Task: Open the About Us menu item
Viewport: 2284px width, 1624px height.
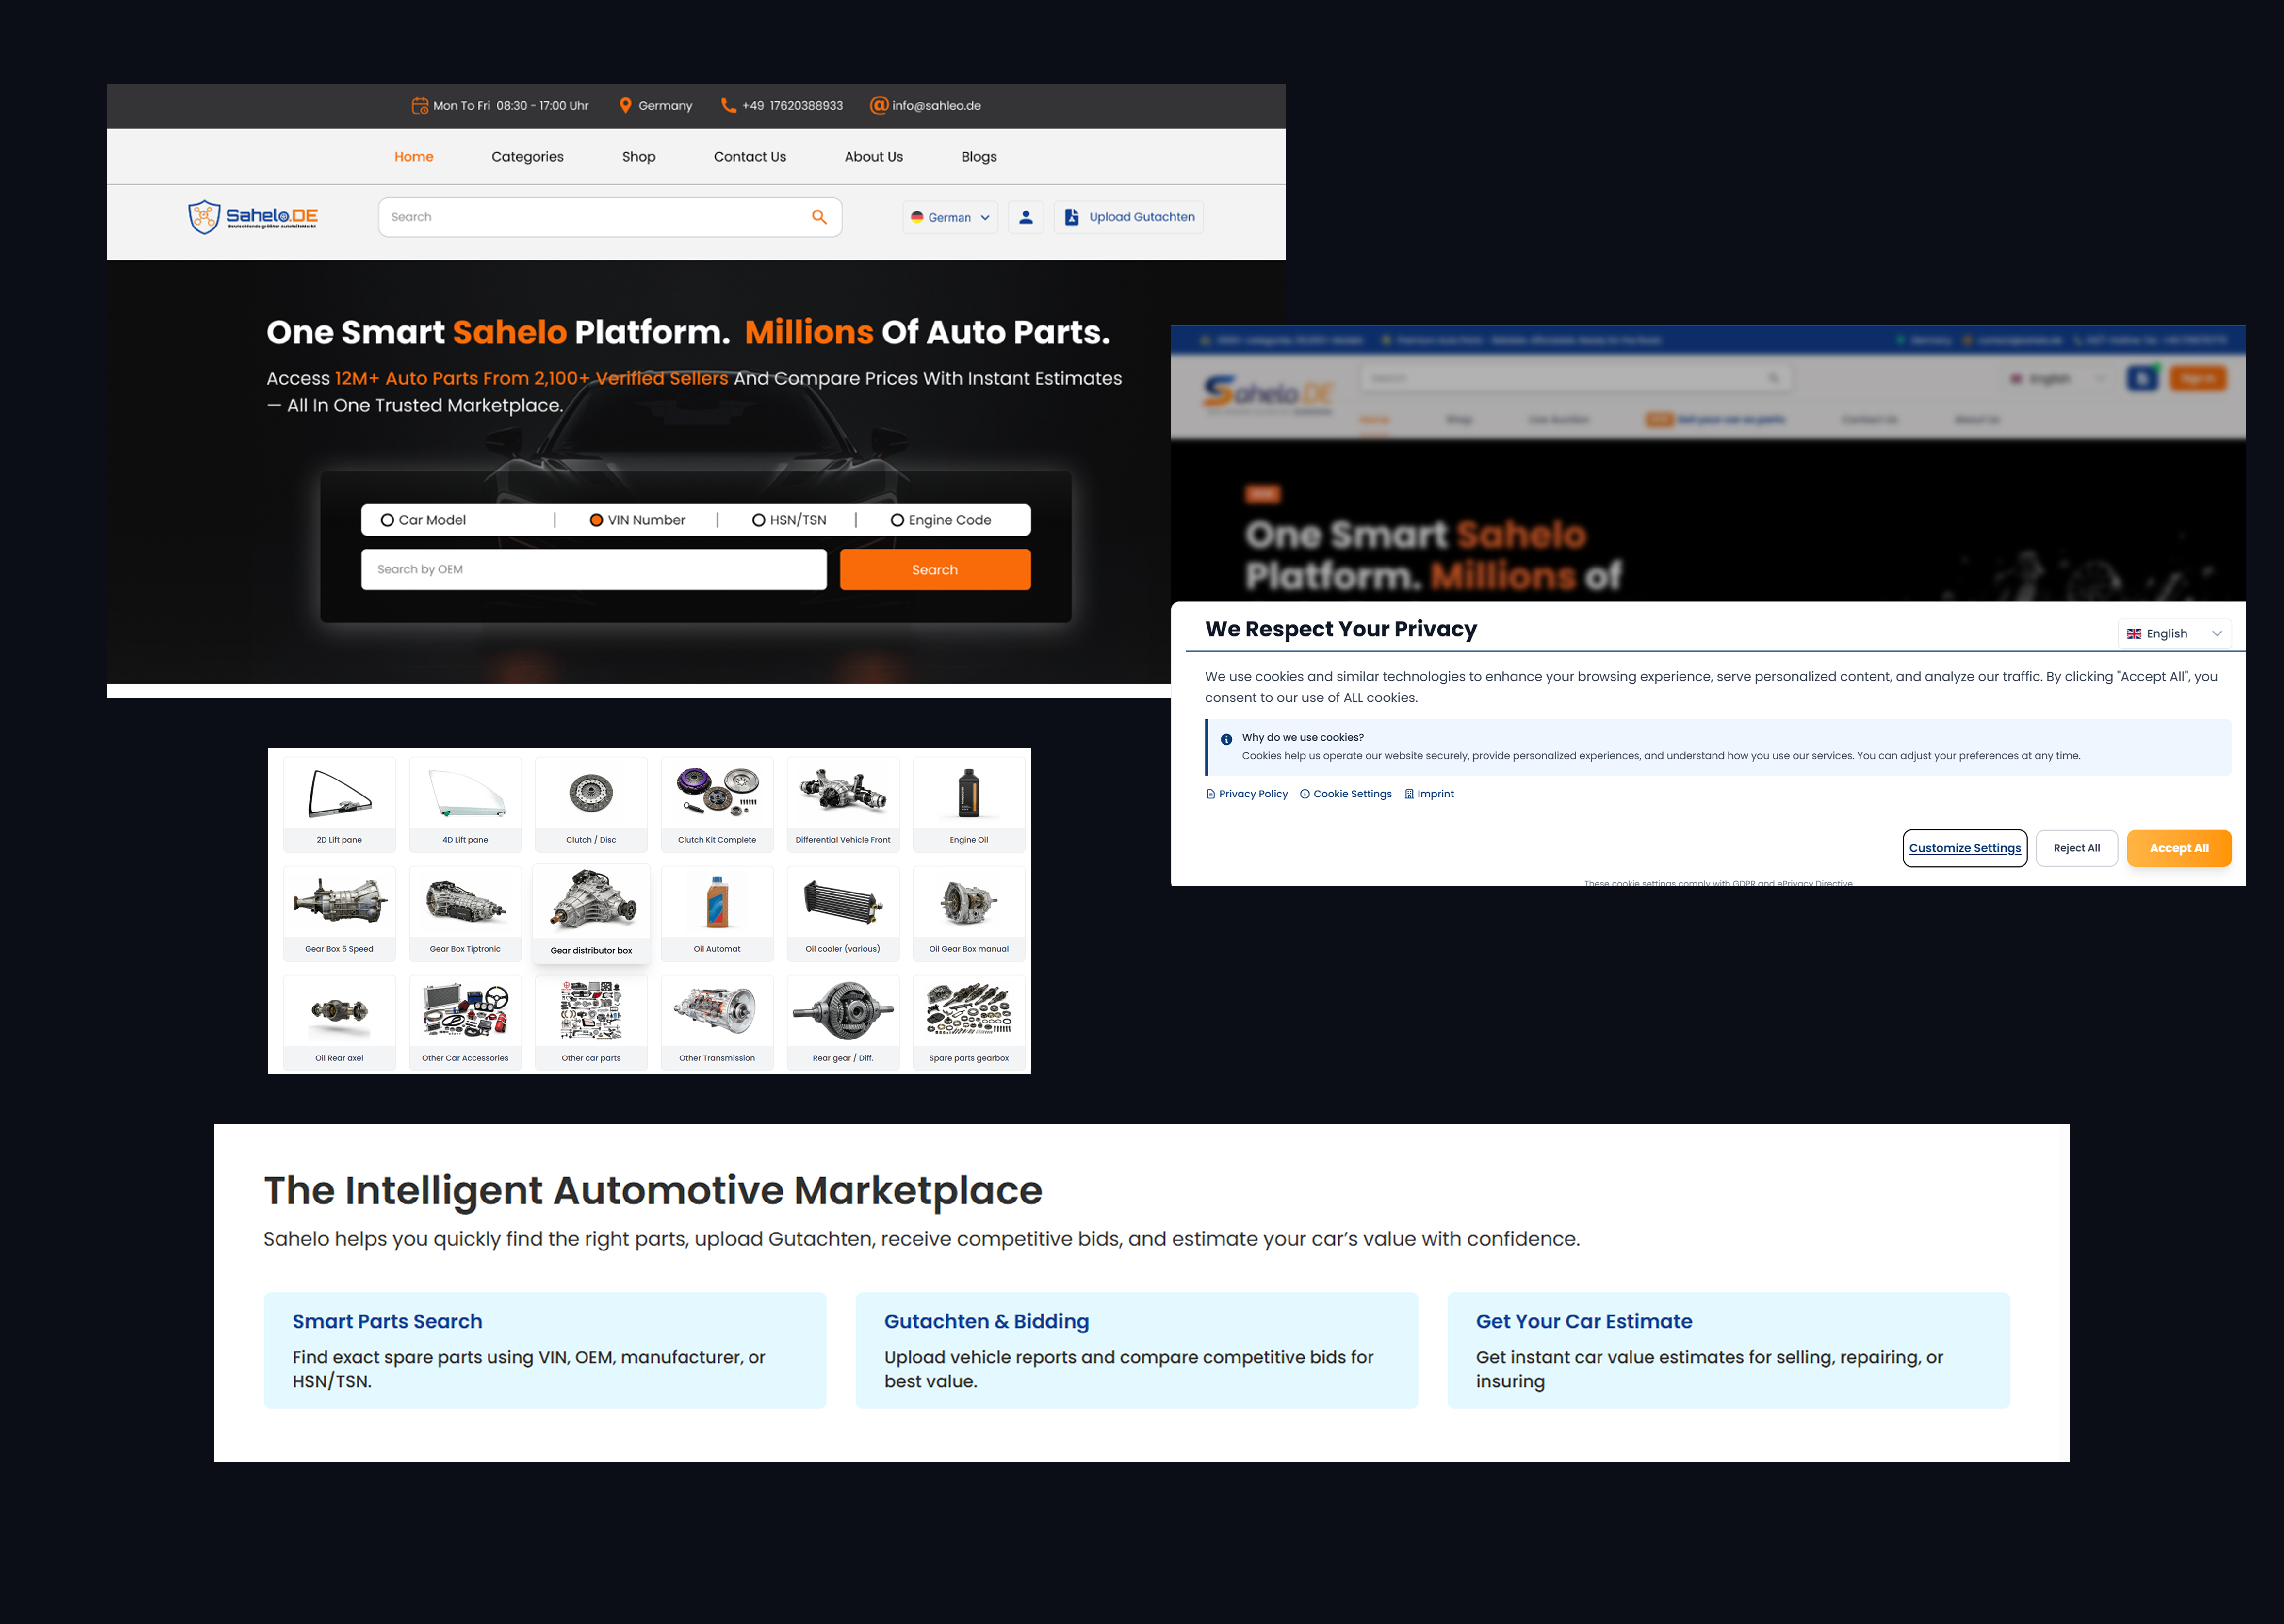Action: coord(874,157)
